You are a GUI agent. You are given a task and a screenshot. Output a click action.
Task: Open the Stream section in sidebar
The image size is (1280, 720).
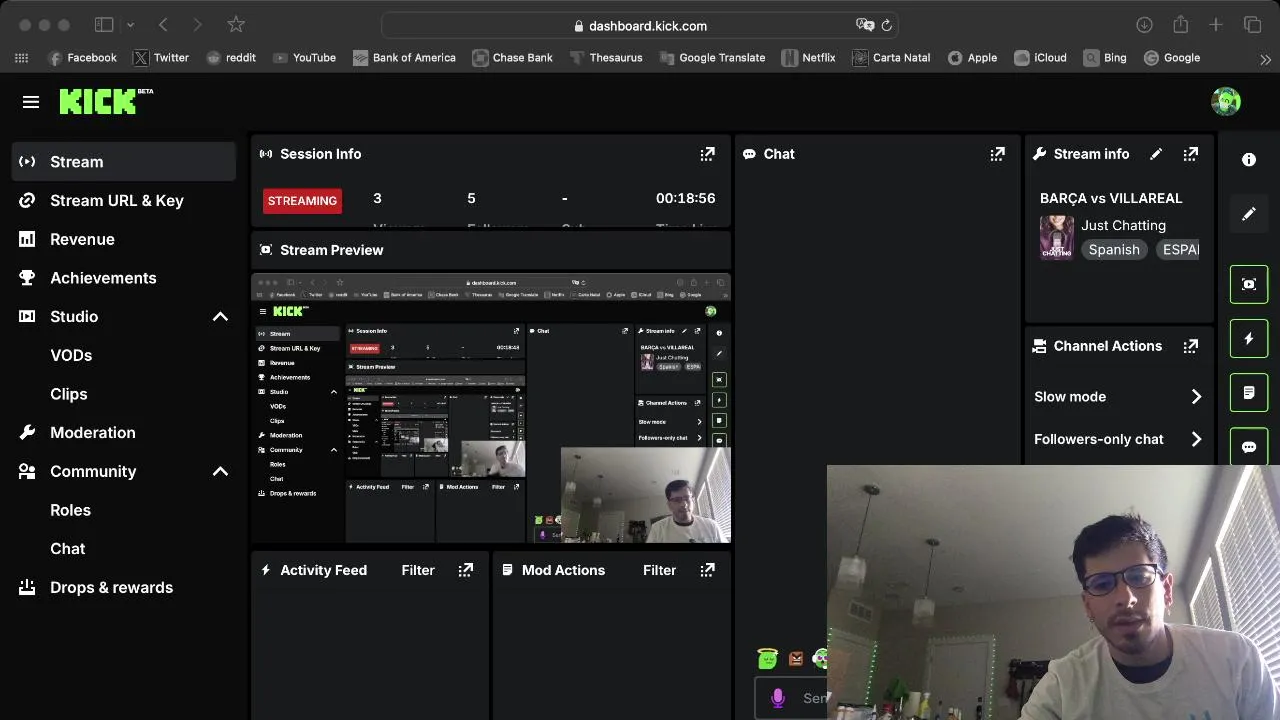(124, 162)
